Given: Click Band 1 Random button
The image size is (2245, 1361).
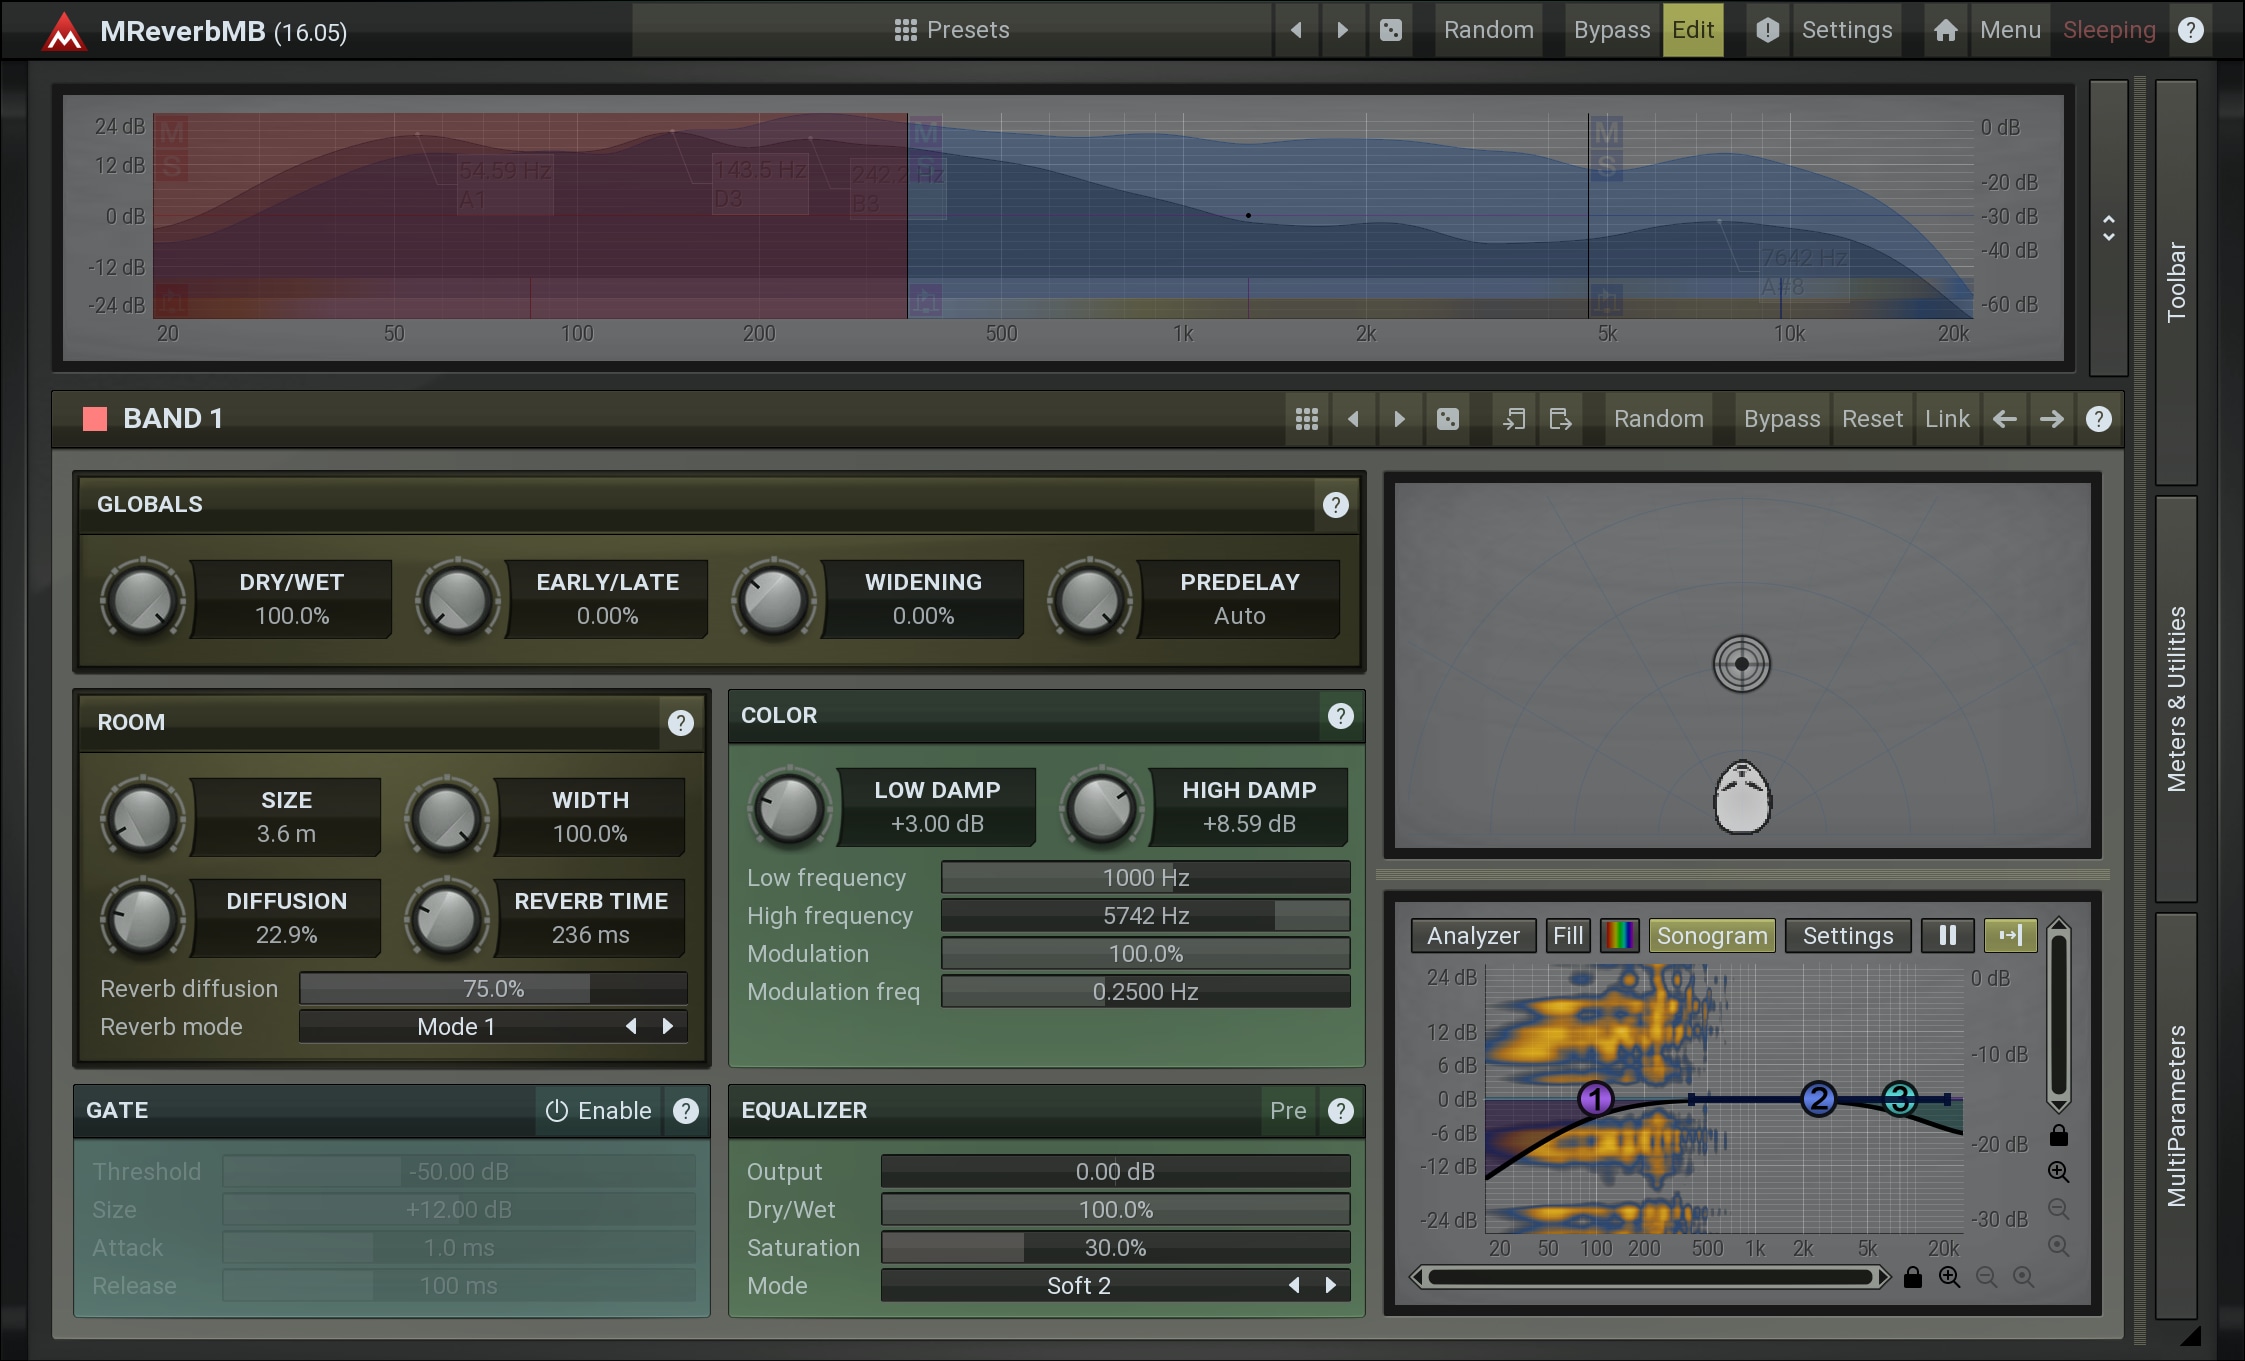Looking at the screenshot, I should tap(1658, 419).
